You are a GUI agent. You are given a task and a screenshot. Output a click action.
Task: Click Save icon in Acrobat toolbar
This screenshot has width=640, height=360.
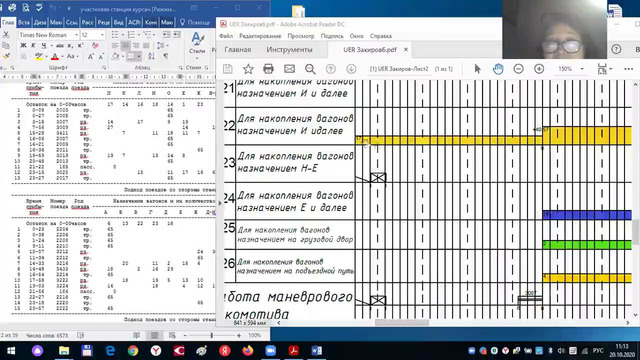[228, 69]
